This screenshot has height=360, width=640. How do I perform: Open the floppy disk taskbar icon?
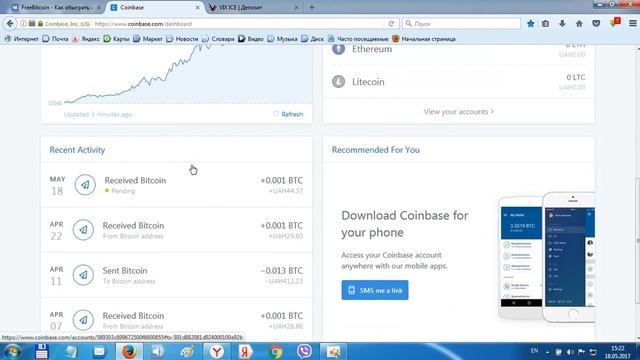coord(41,351)
